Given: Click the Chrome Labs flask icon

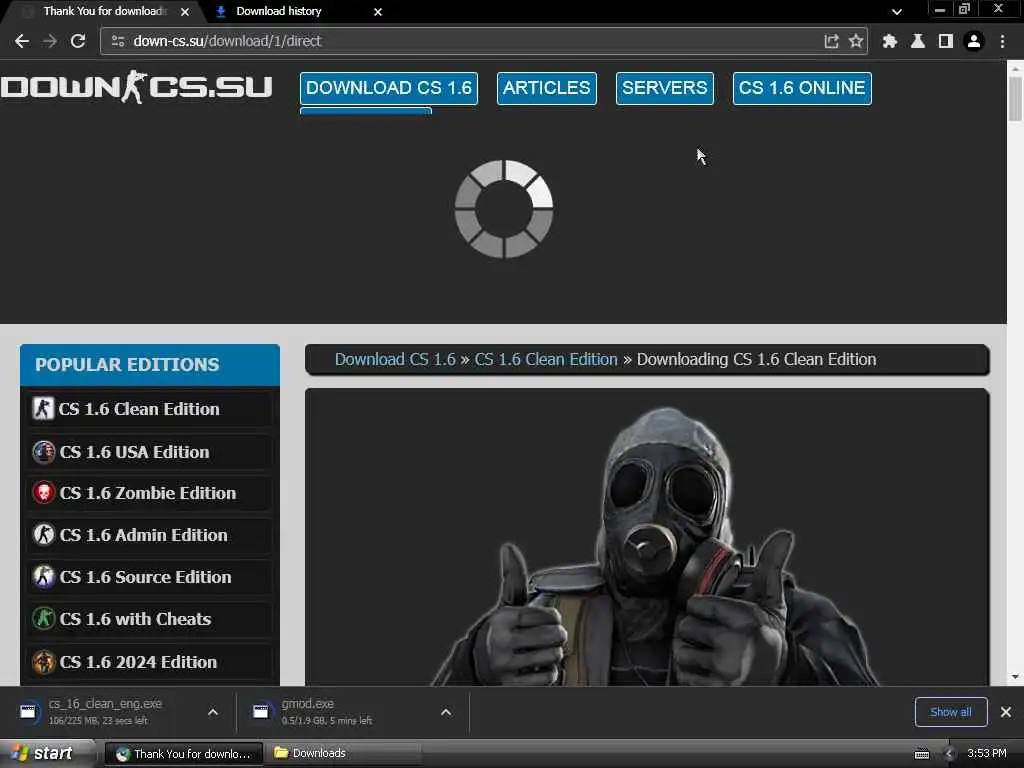Looking at the screenshot, I should 918,41.
